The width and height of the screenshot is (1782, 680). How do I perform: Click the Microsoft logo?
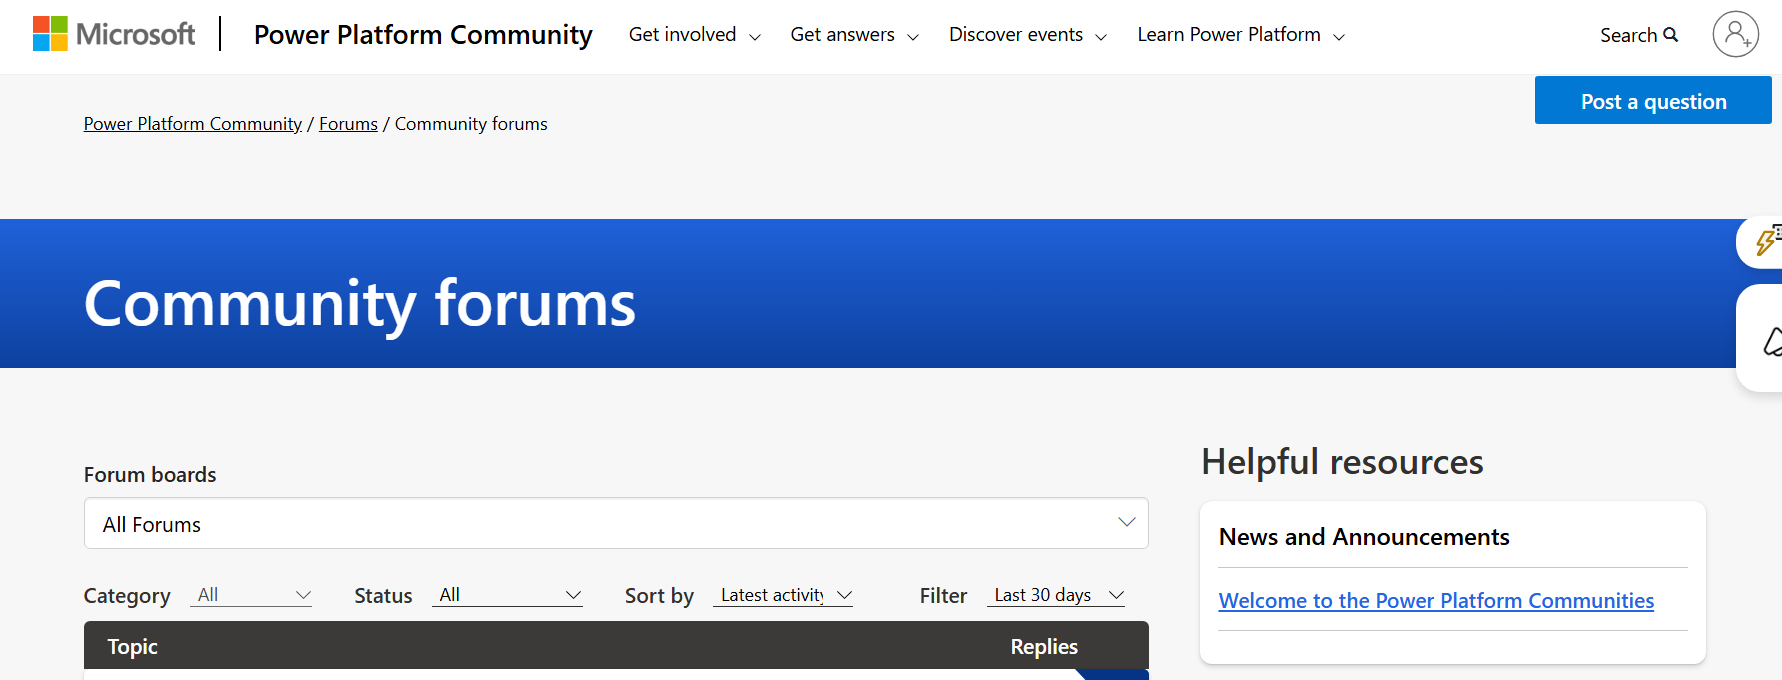[x=114, y=34]
